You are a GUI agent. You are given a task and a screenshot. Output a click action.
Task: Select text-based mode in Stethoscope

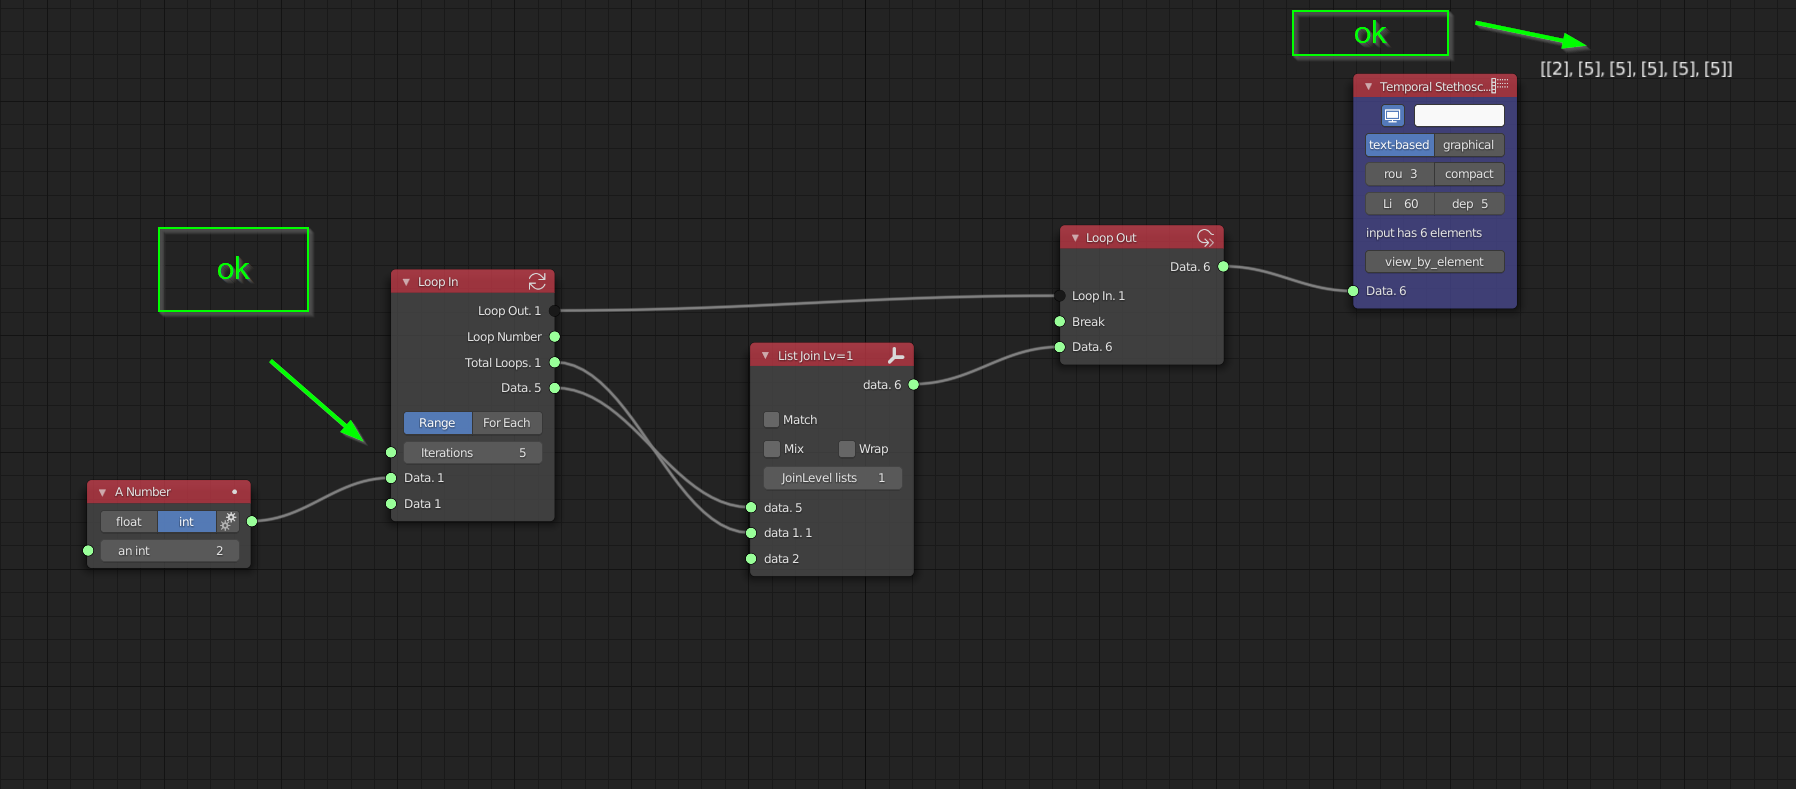[1399, 145]
